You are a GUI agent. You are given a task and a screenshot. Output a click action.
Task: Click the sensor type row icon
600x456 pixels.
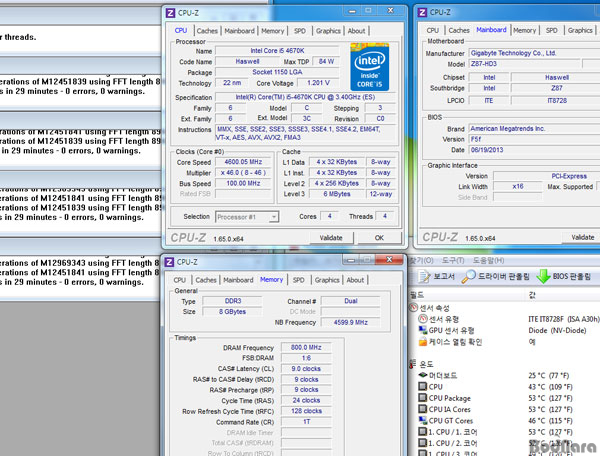[422, 319]
